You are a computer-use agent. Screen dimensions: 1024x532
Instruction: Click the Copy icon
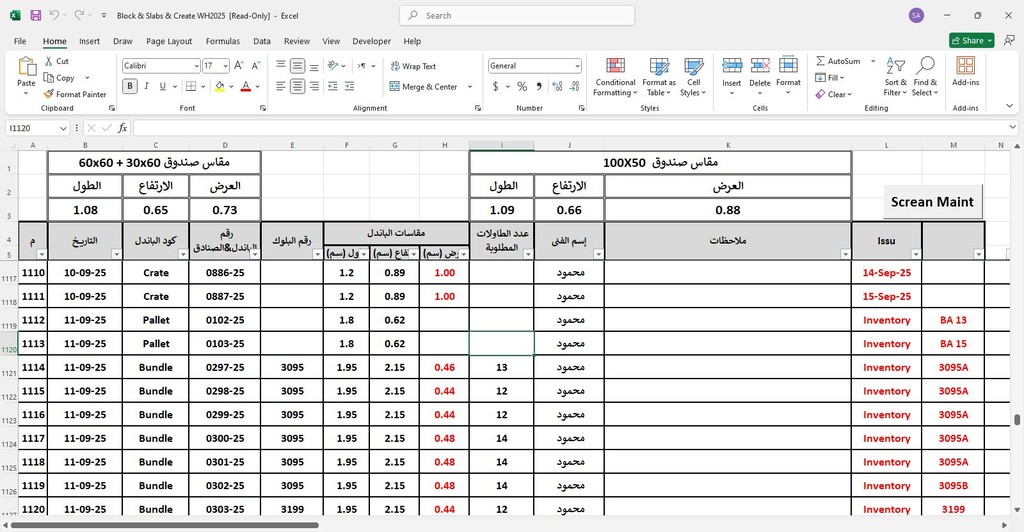[x=49, y=78]
